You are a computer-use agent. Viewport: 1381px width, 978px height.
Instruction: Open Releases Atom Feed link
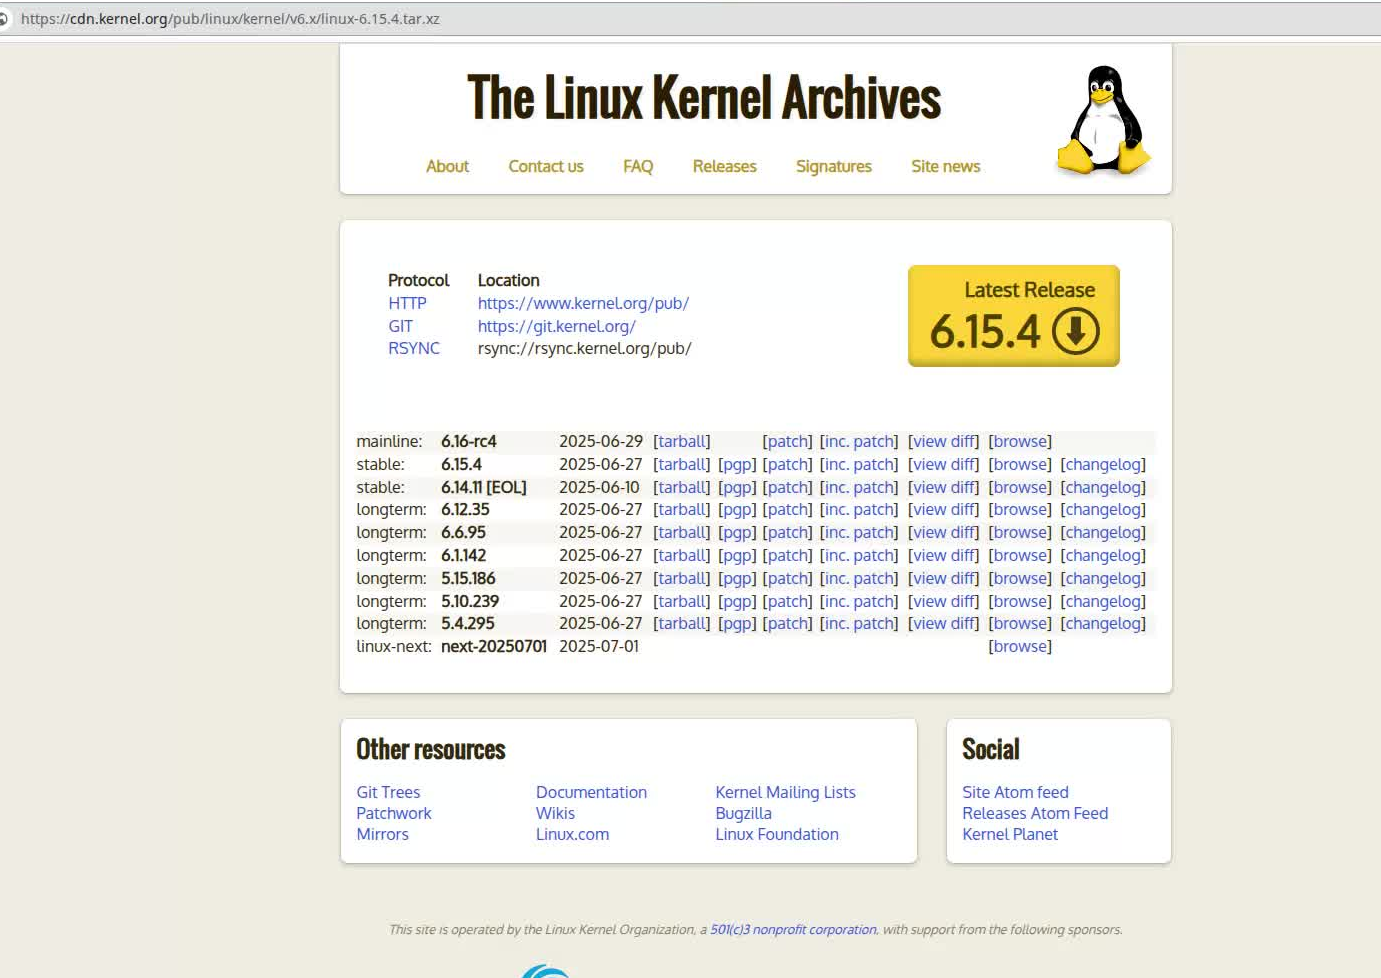(1035, 813)
